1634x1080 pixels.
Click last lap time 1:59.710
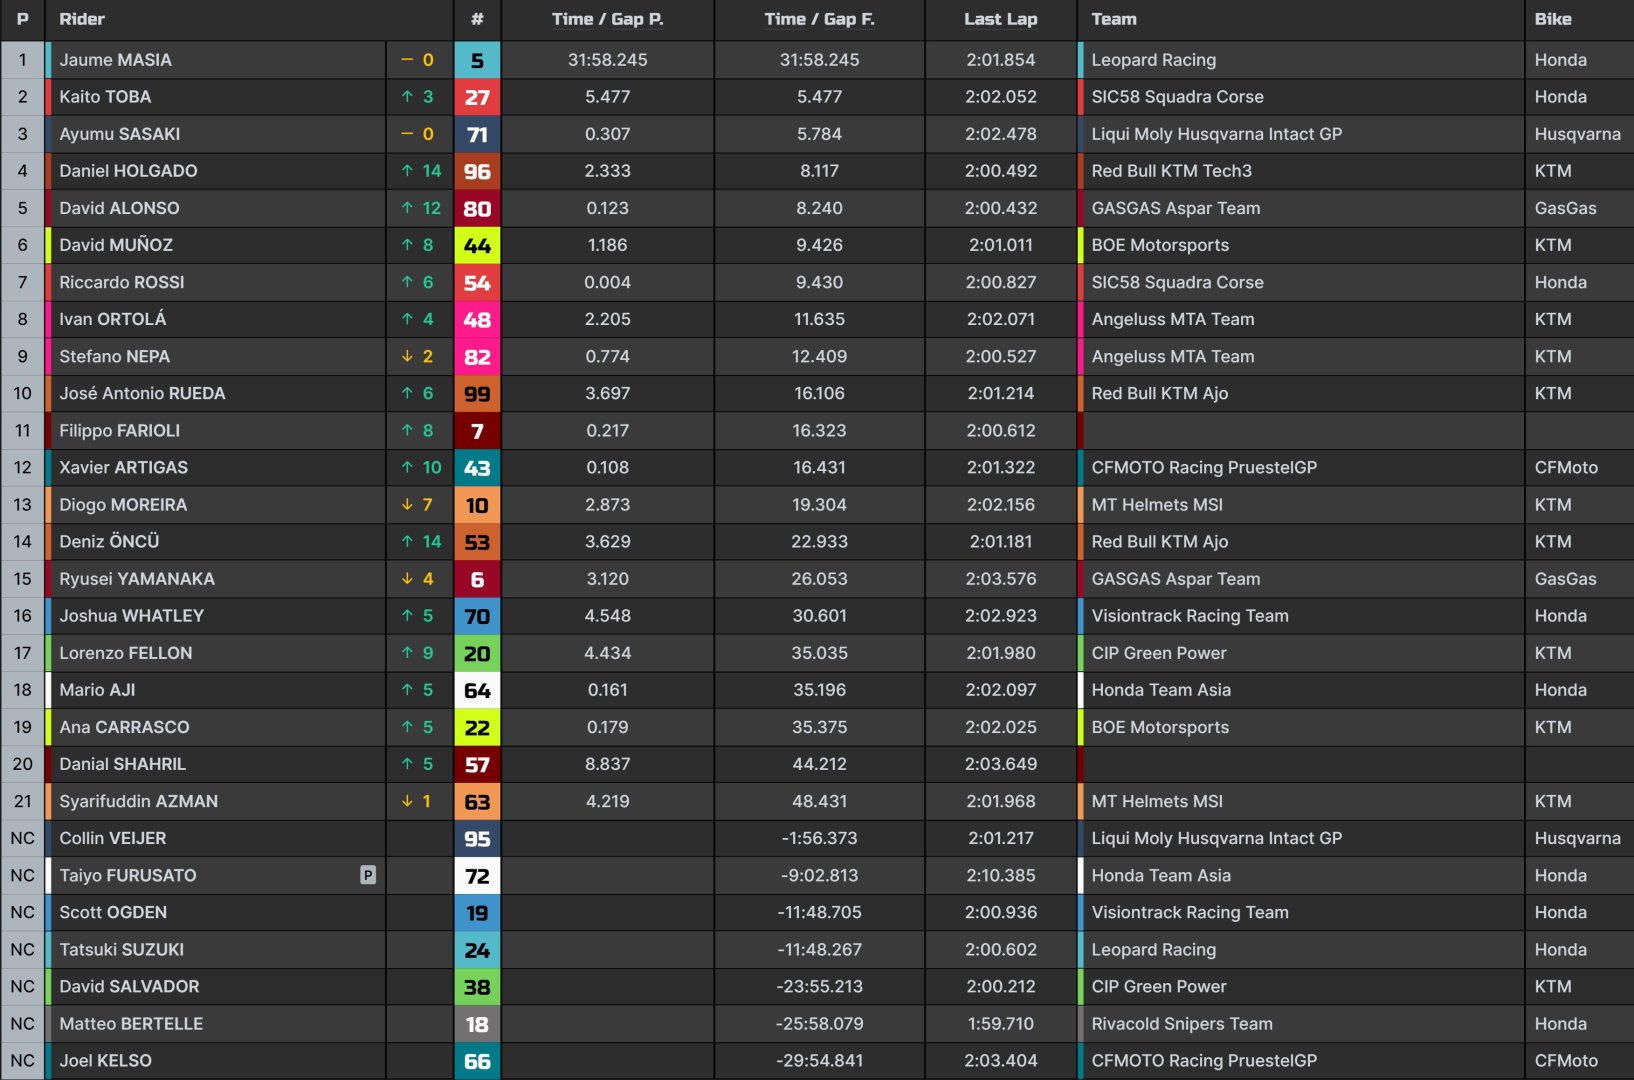pos(1001,1024)
